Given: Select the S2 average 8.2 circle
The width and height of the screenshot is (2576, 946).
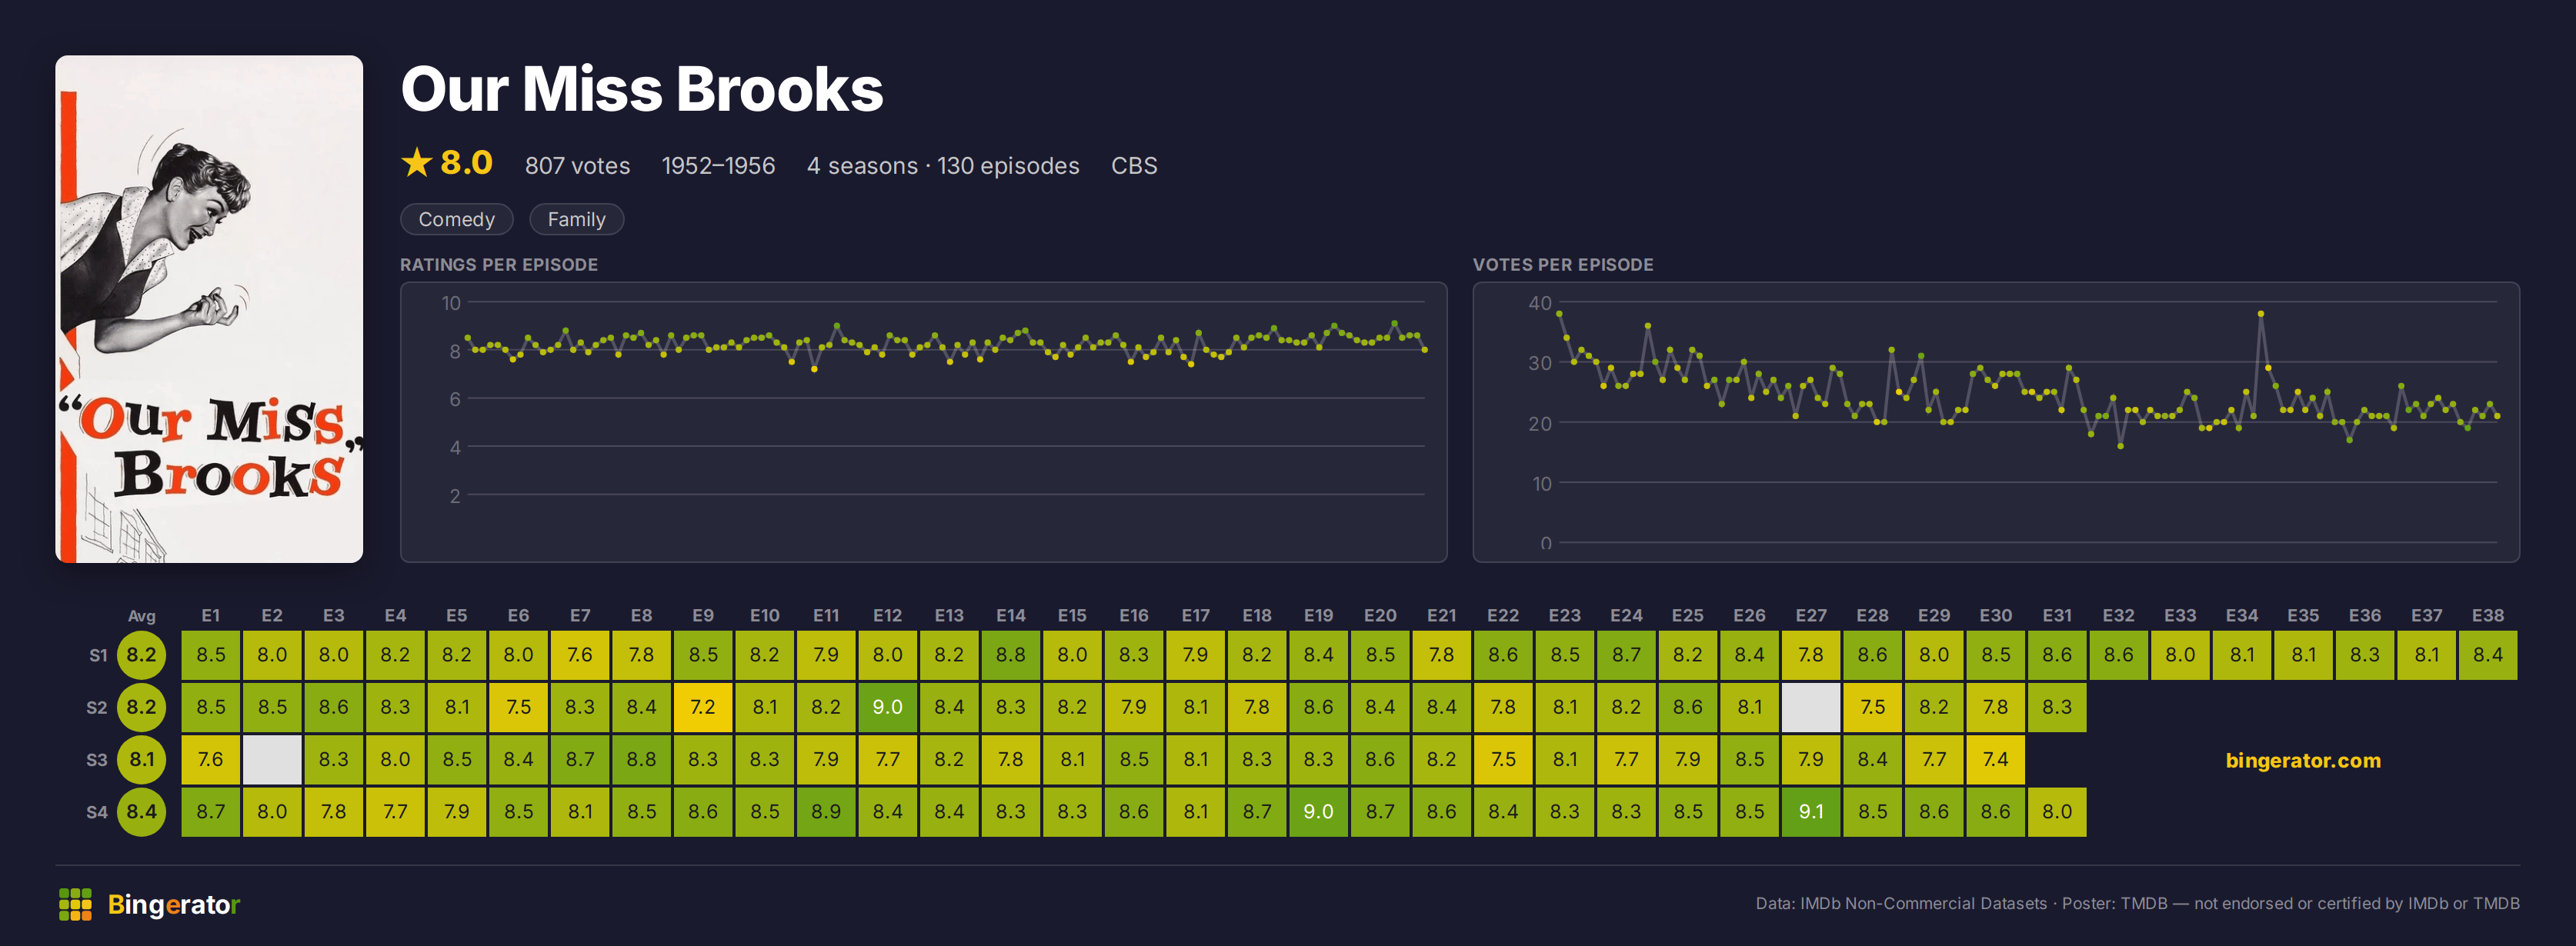Looking at the screenshot, I should click(141, 707).
